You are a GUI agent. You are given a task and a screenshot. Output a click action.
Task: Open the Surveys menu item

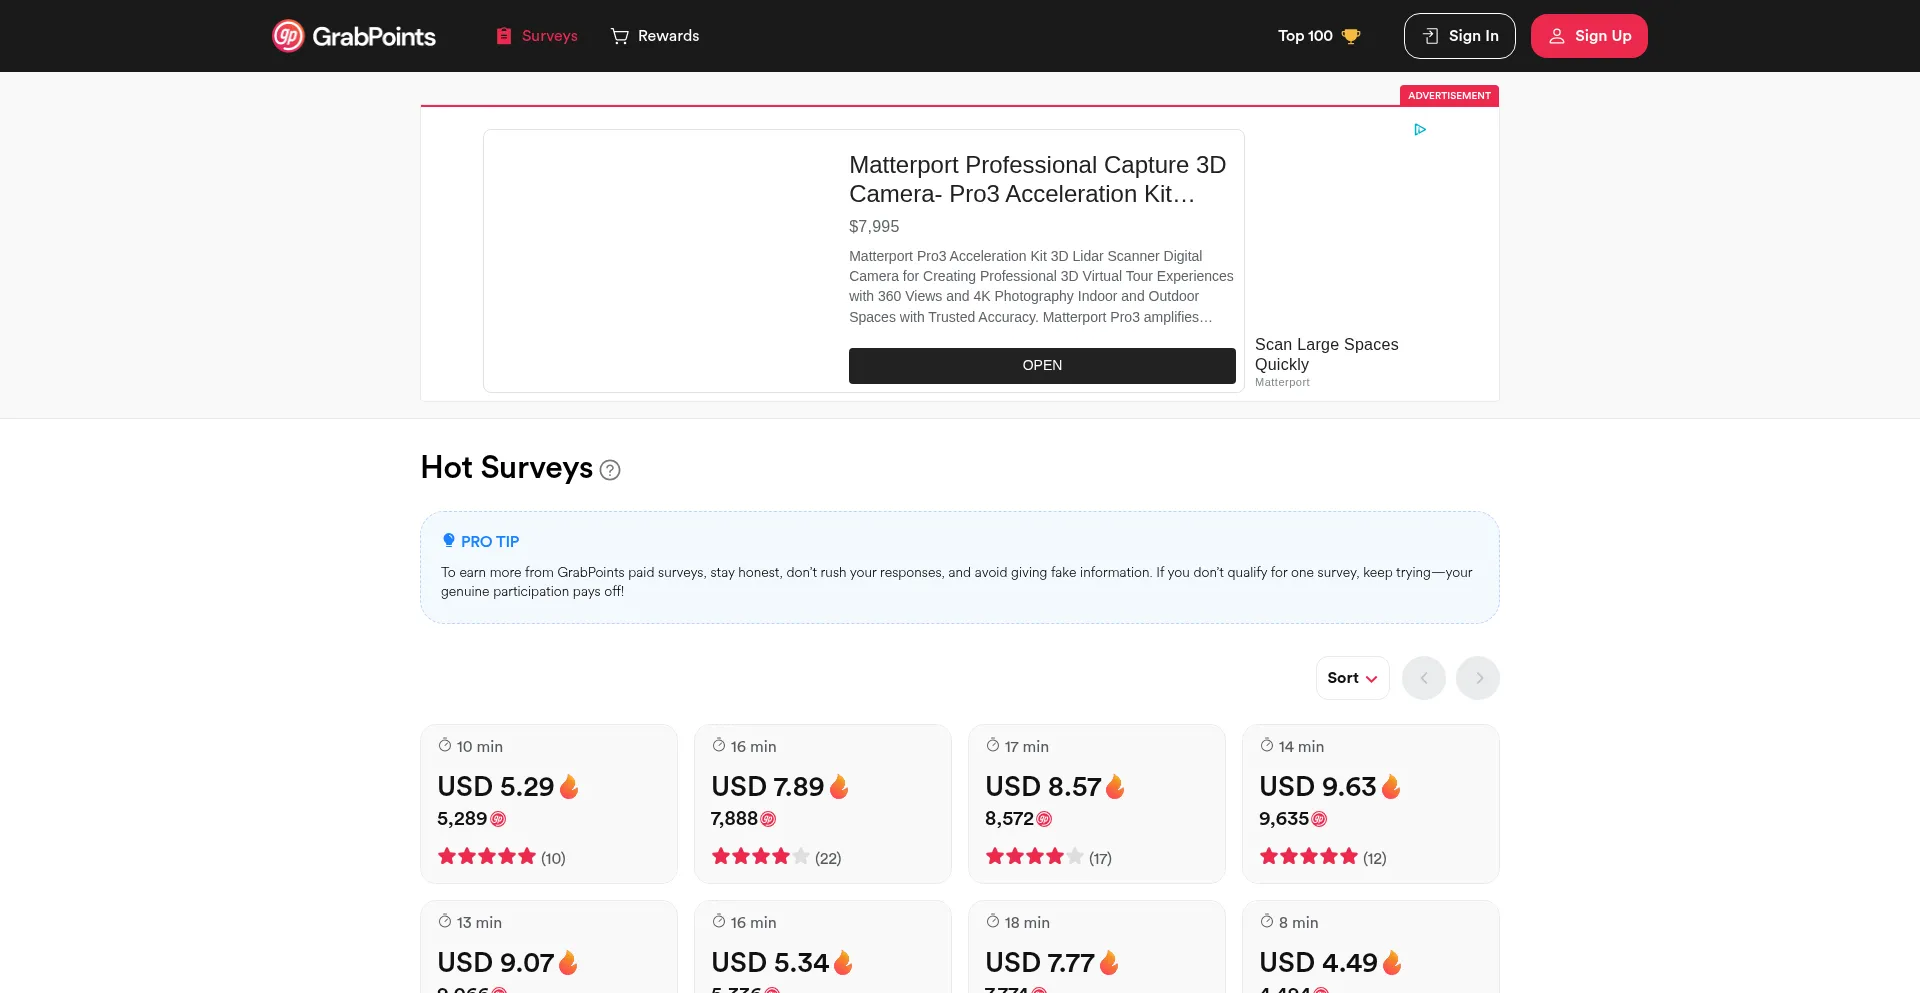(537, 36)
